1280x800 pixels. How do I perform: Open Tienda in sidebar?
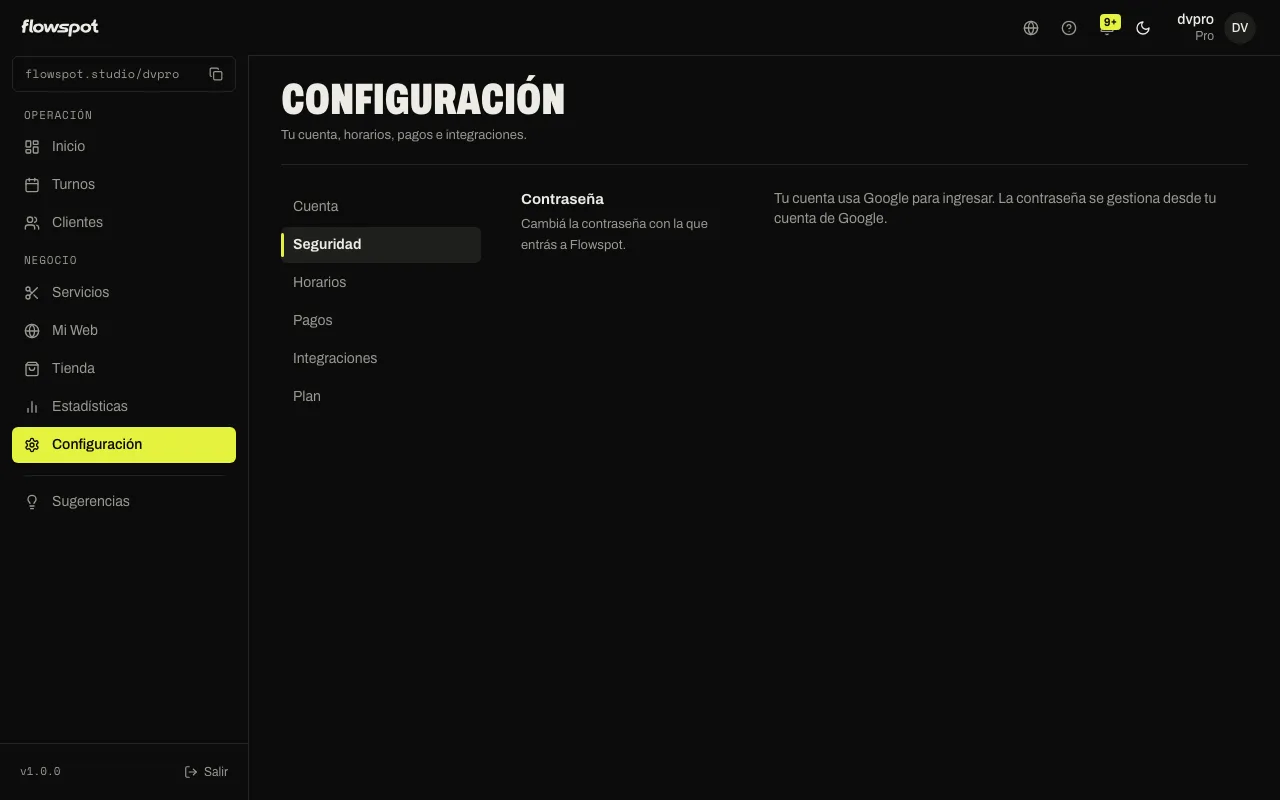click(124, 369)
